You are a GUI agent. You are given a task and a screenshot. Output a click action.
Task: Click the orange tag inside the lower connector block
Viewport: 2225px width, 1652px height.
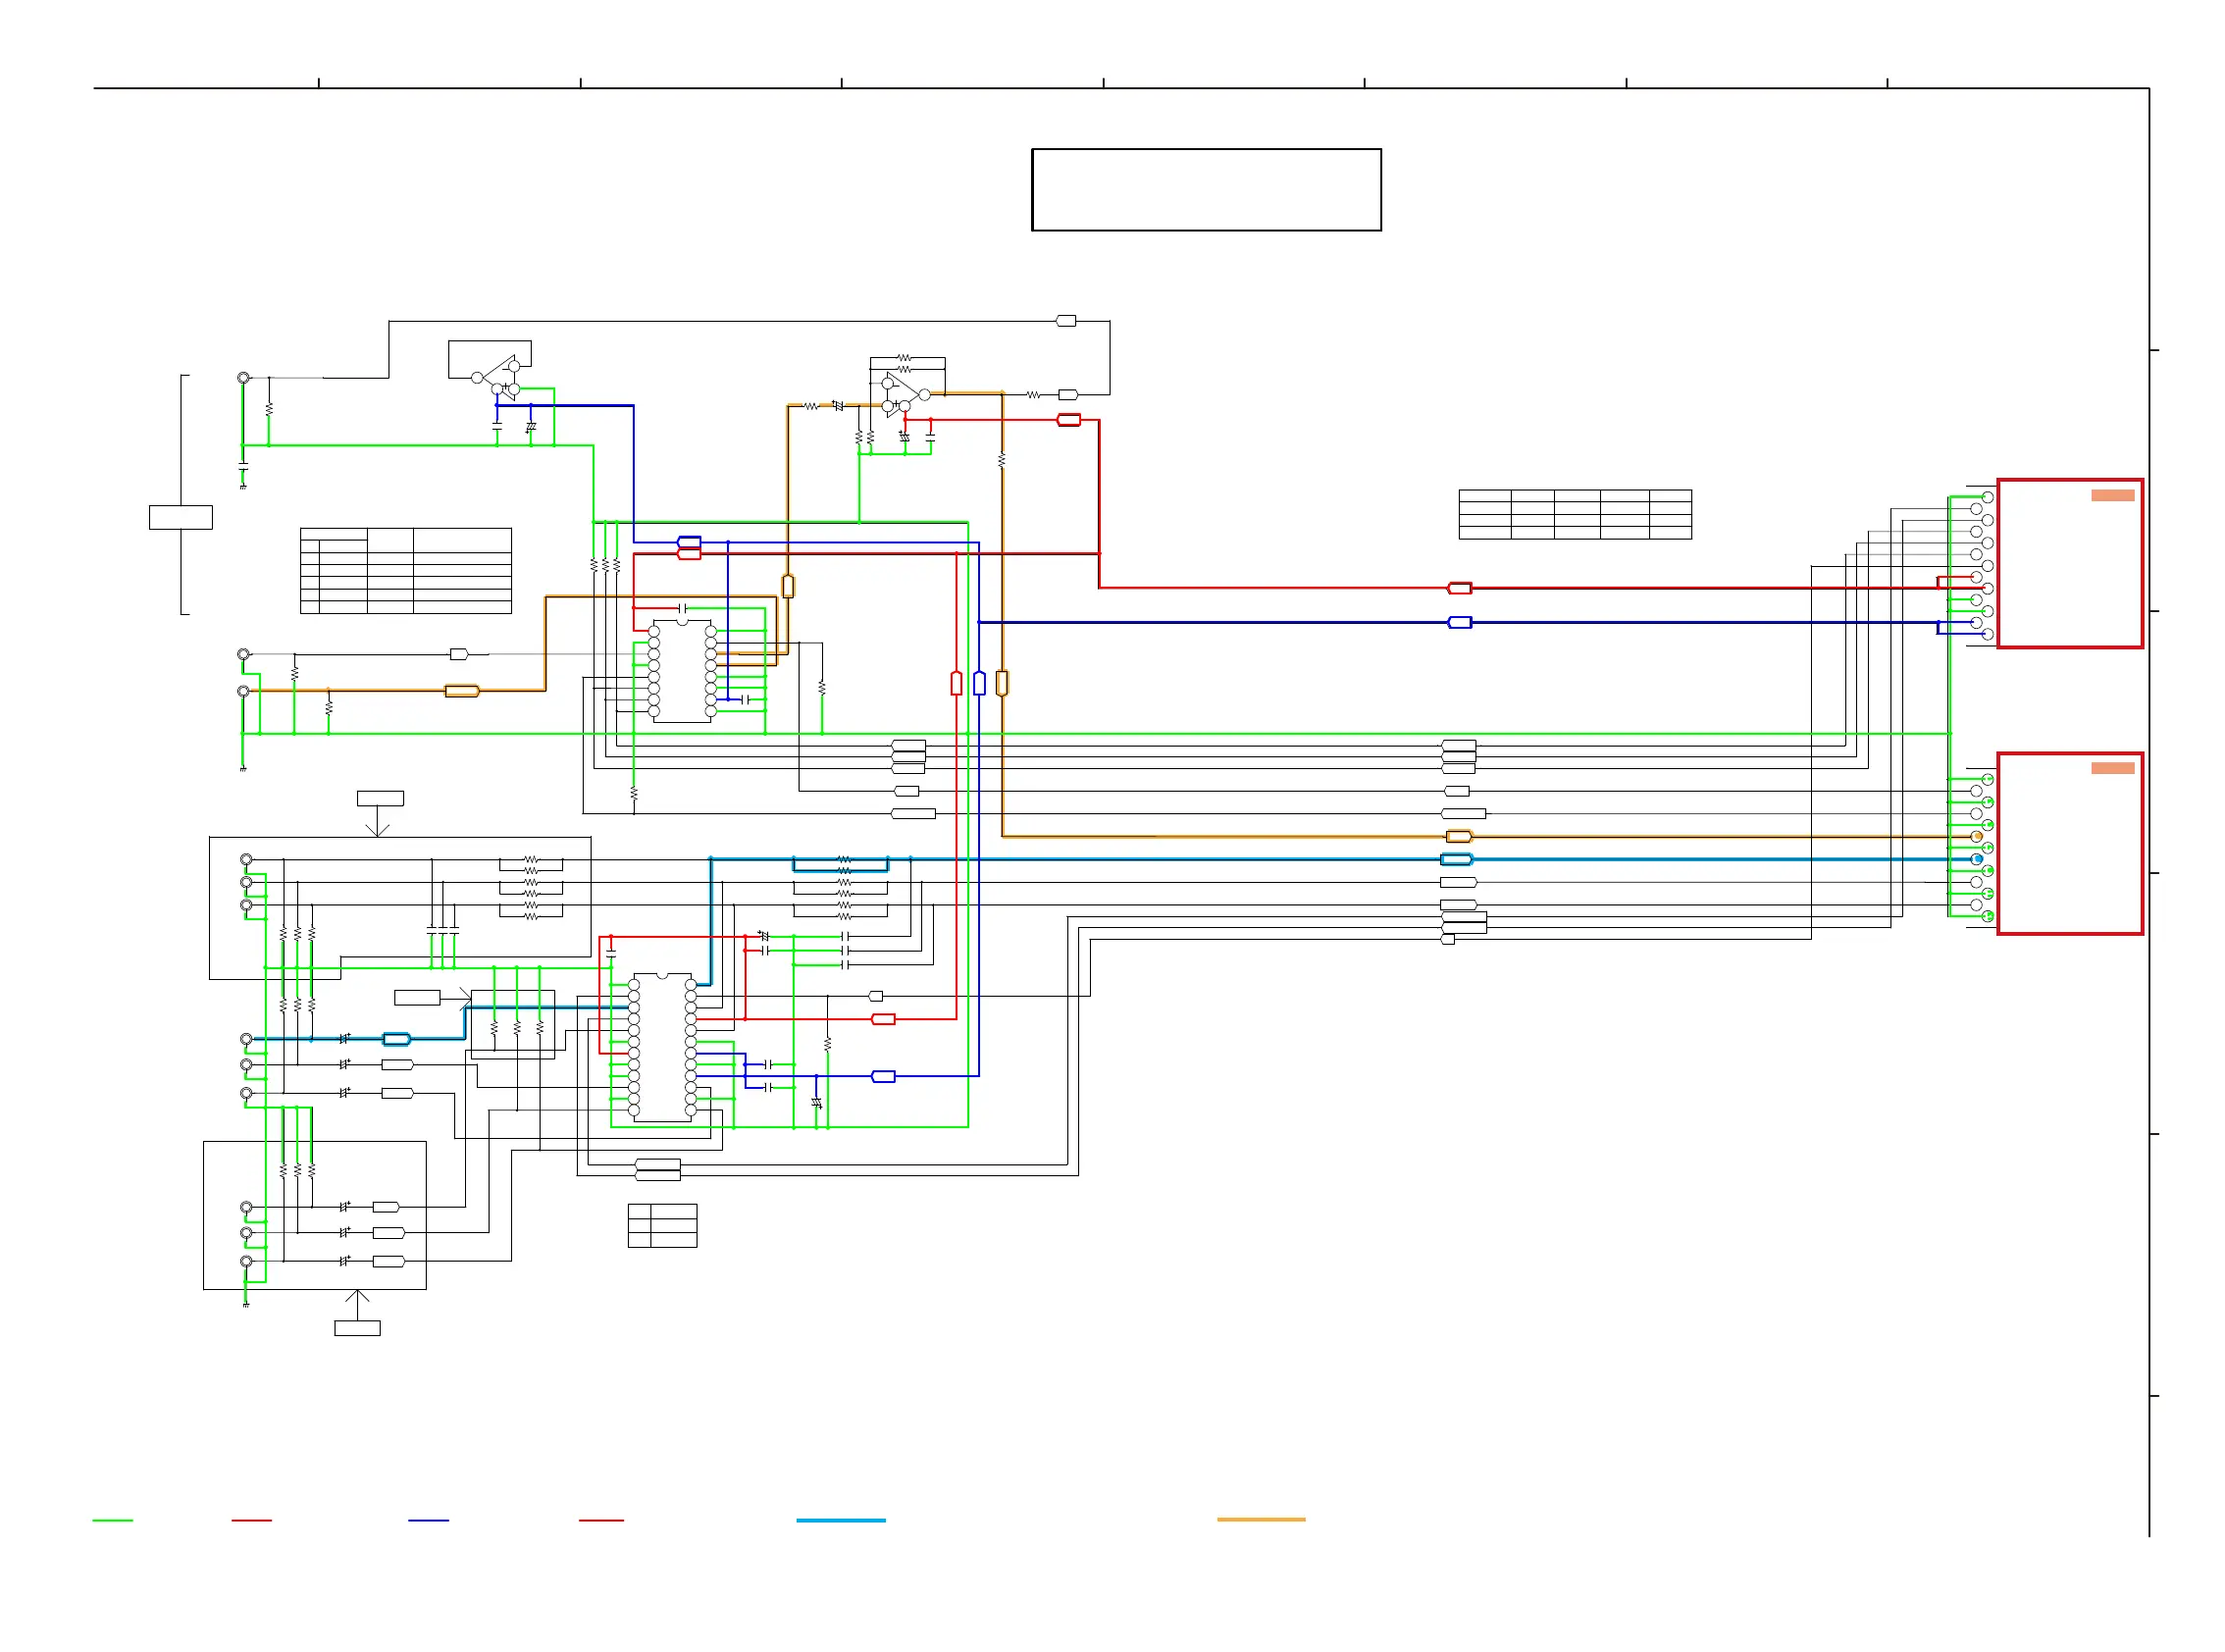coord(2112,768)
